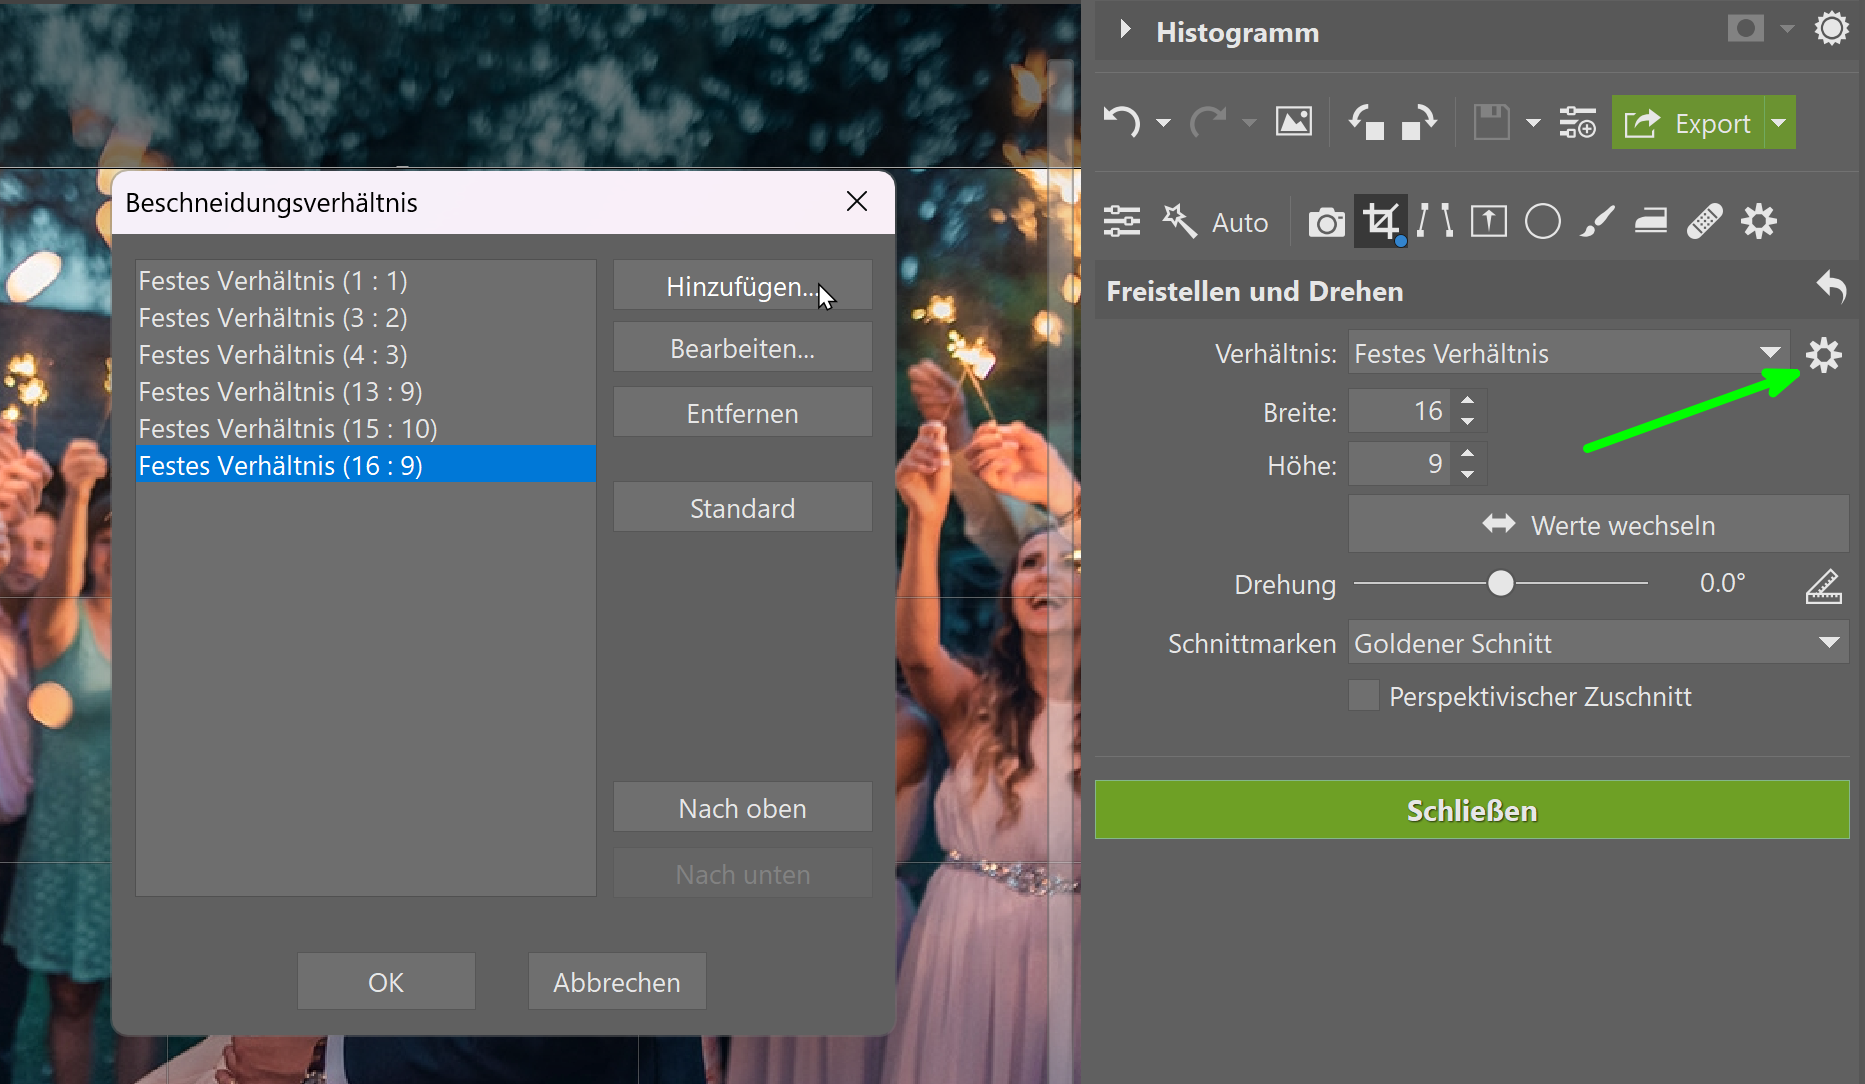This screenshot has height=1084, width=1865.
Task: Expand the Histogramm panel triangle
Action: point(1125,30)
